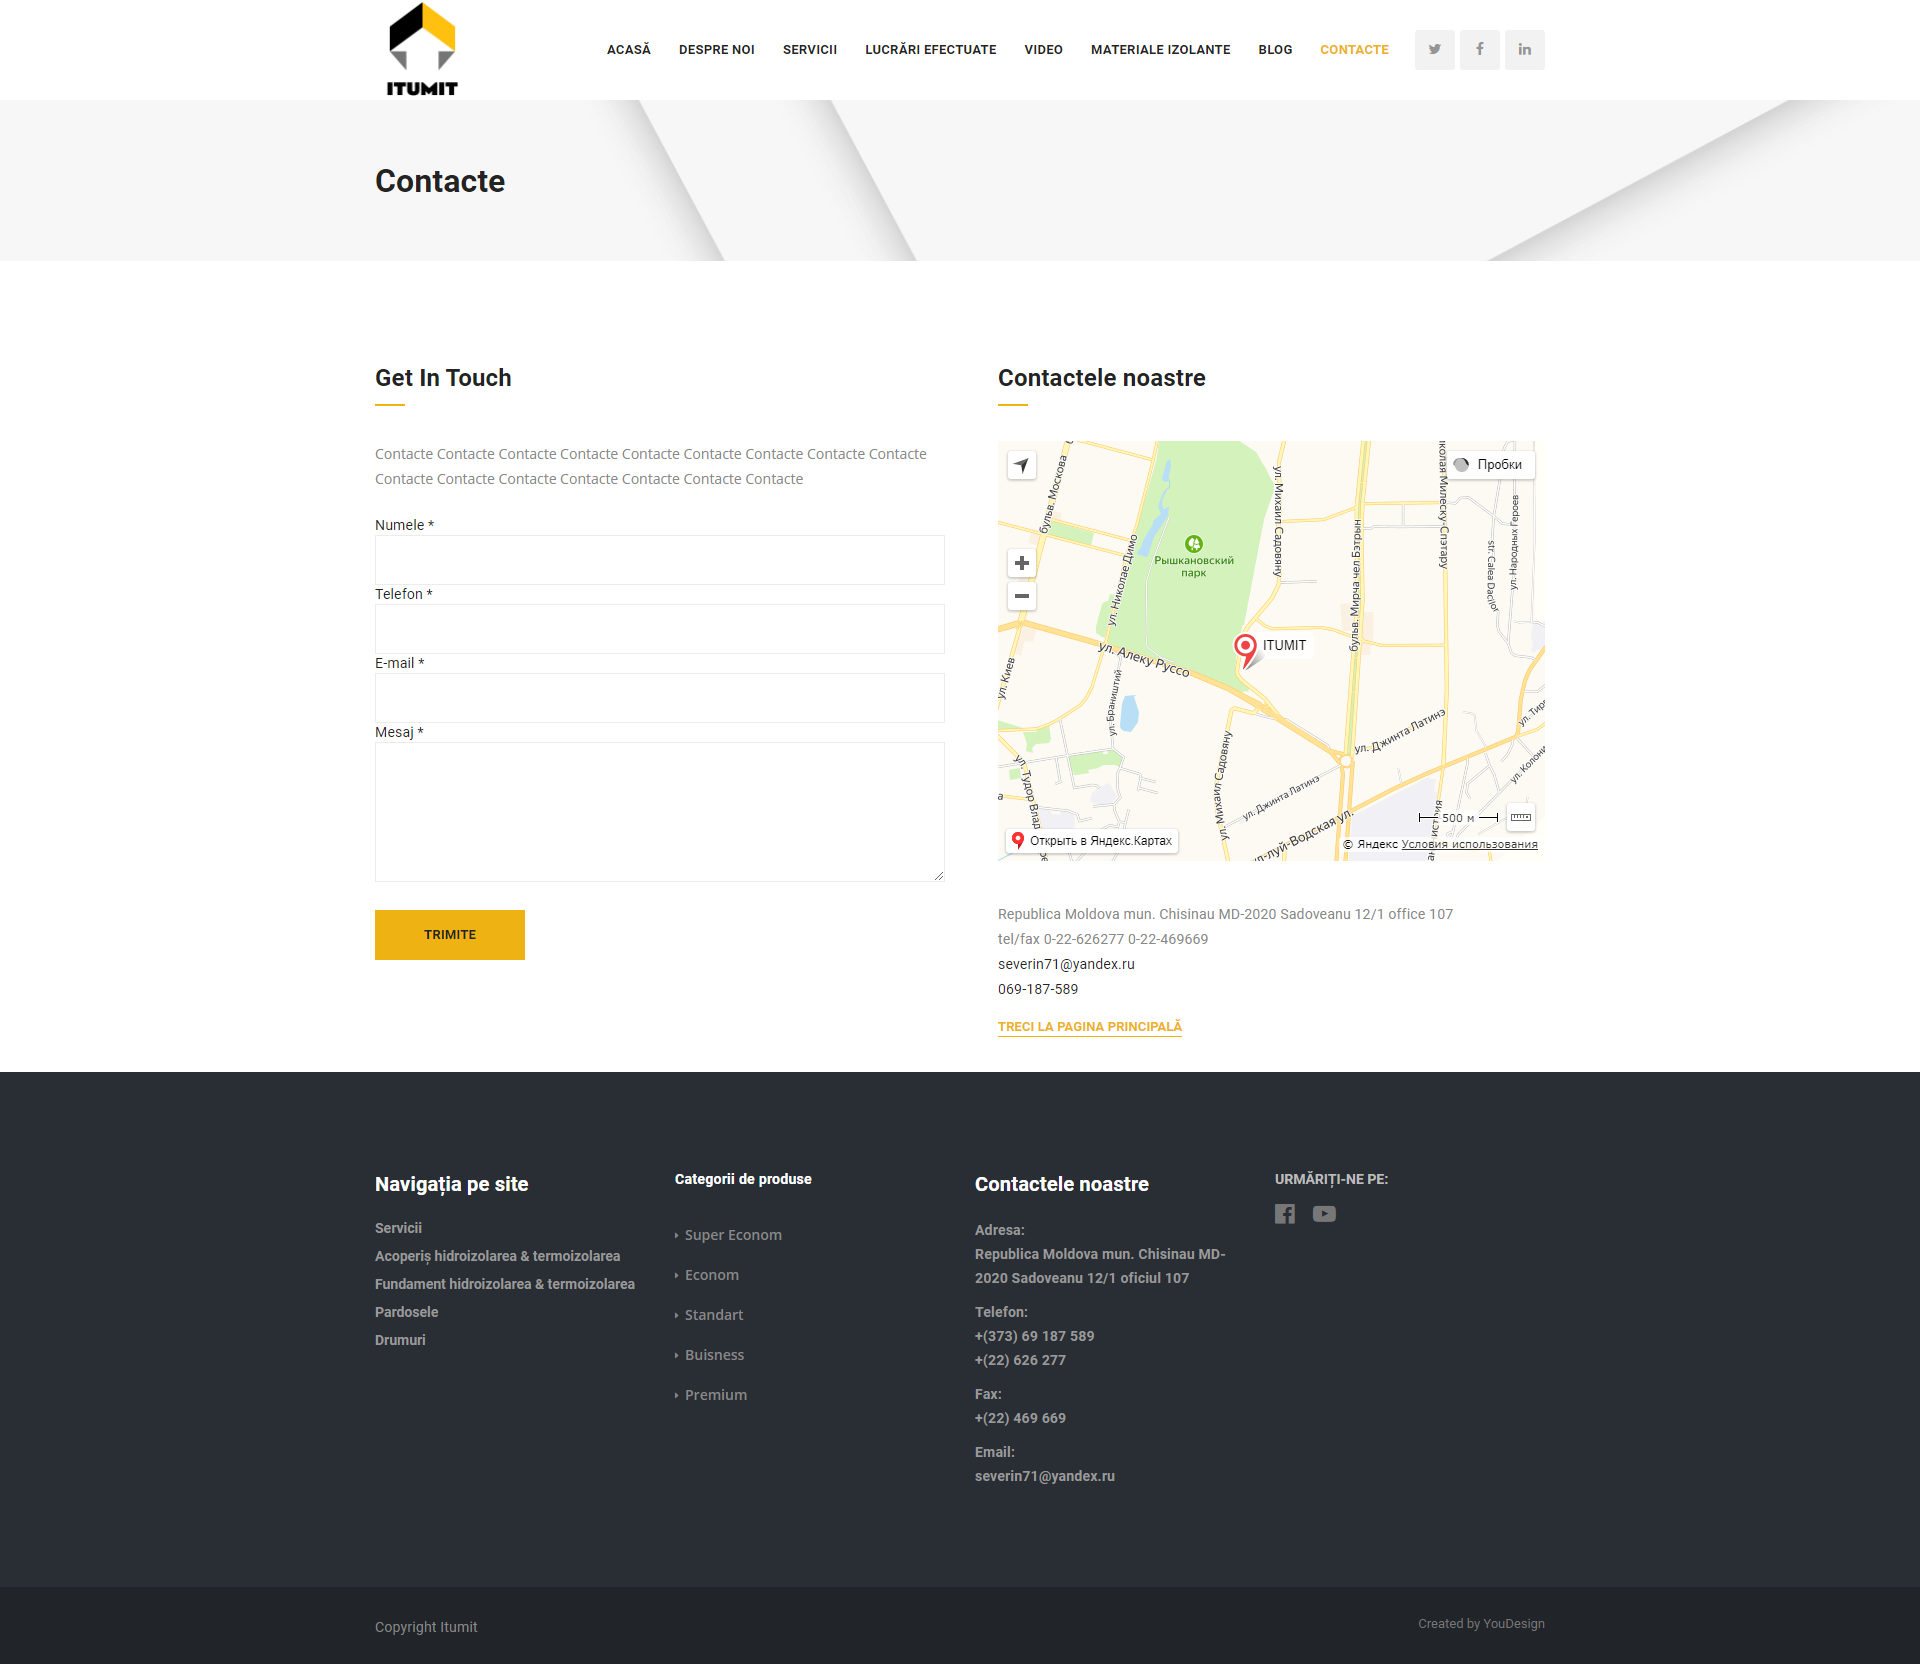Click the ITUMIT red map marker
1920x1664 pixels.
[x=1245, y=646]
